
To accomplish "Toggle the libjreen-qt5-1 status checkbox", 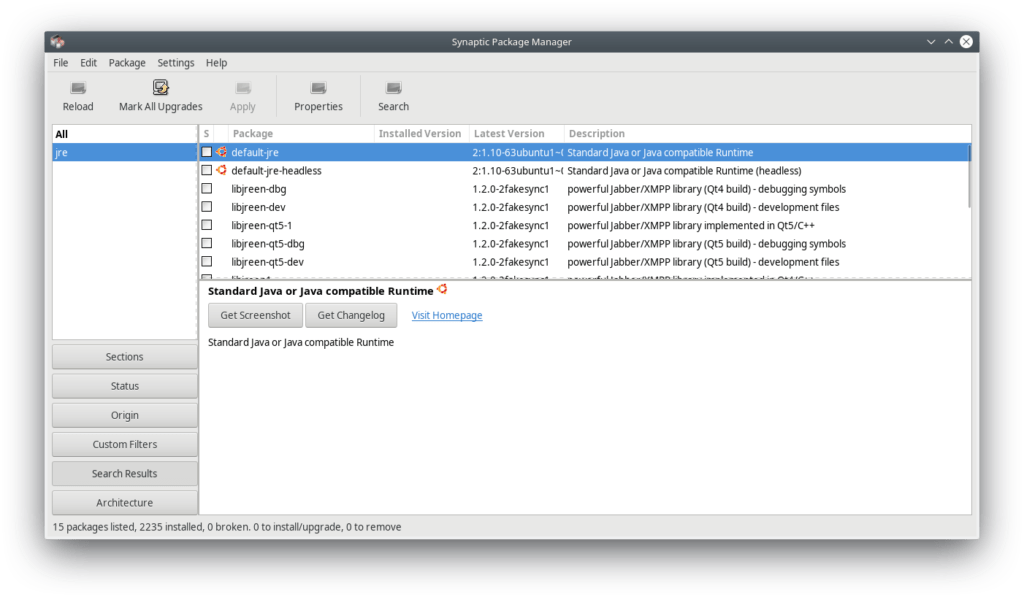I will [x=207, y=225].
